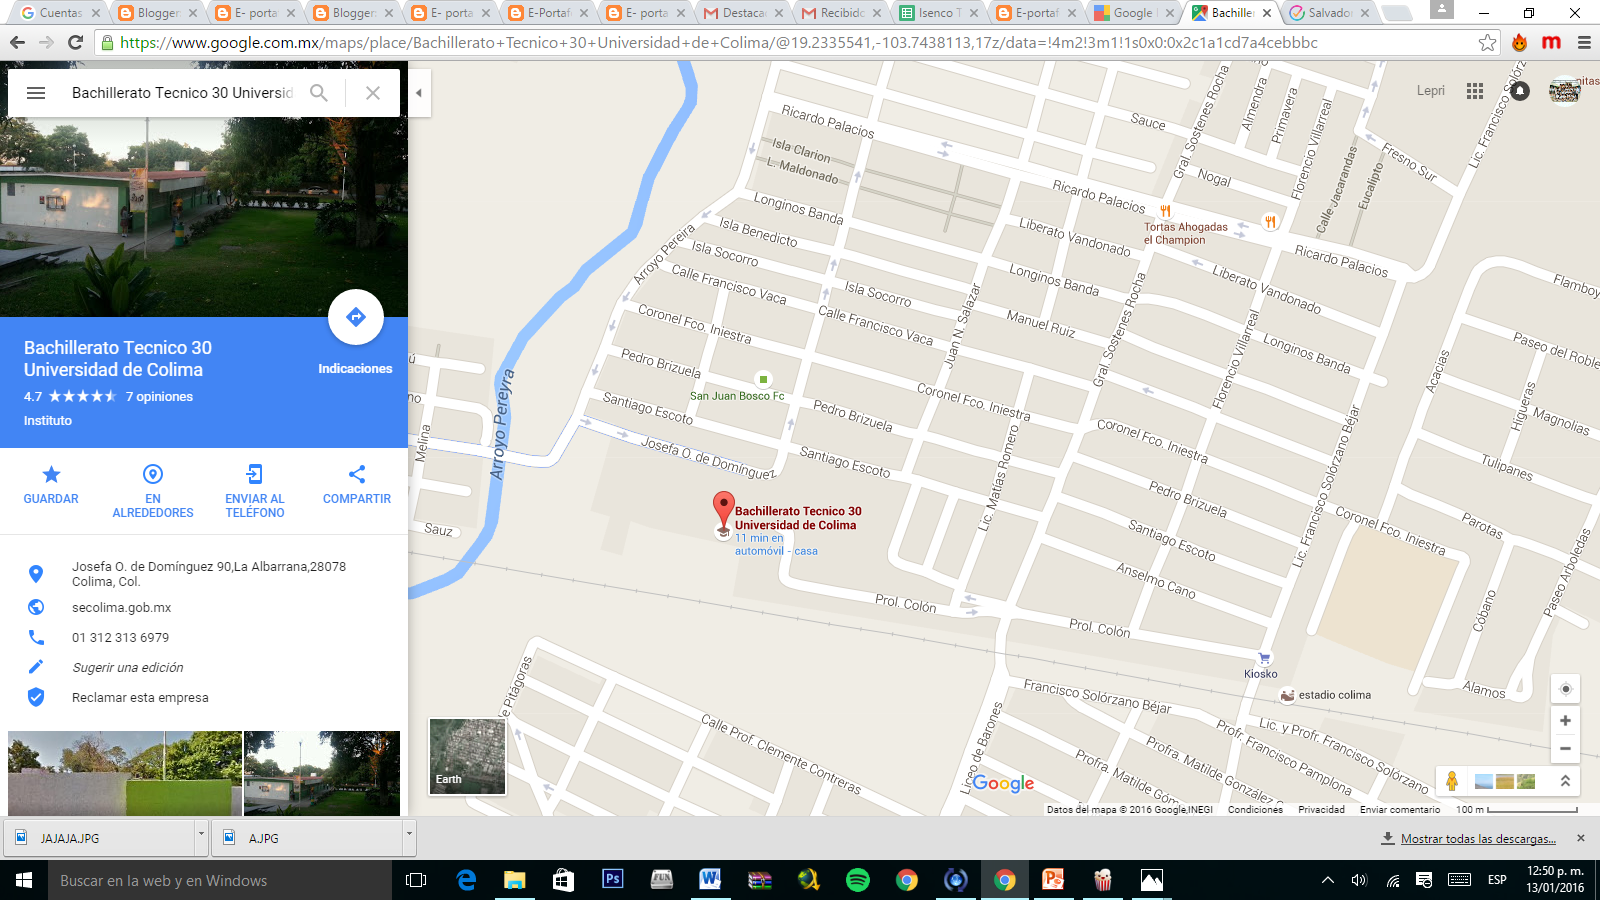Screen dimensions: 1600x900
Task: Click the address Josefa O. de Domínguez 90
Action: tap(209, 573)
